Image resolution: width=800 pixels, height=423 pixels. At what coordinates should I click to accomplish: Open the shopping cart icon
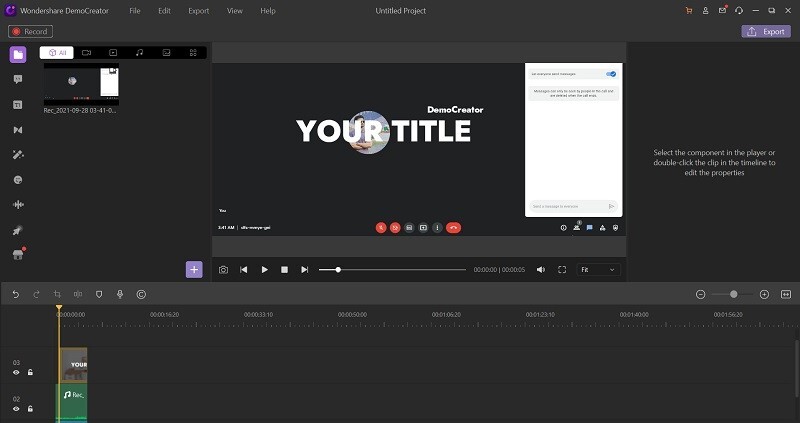(x=689, y=11)
